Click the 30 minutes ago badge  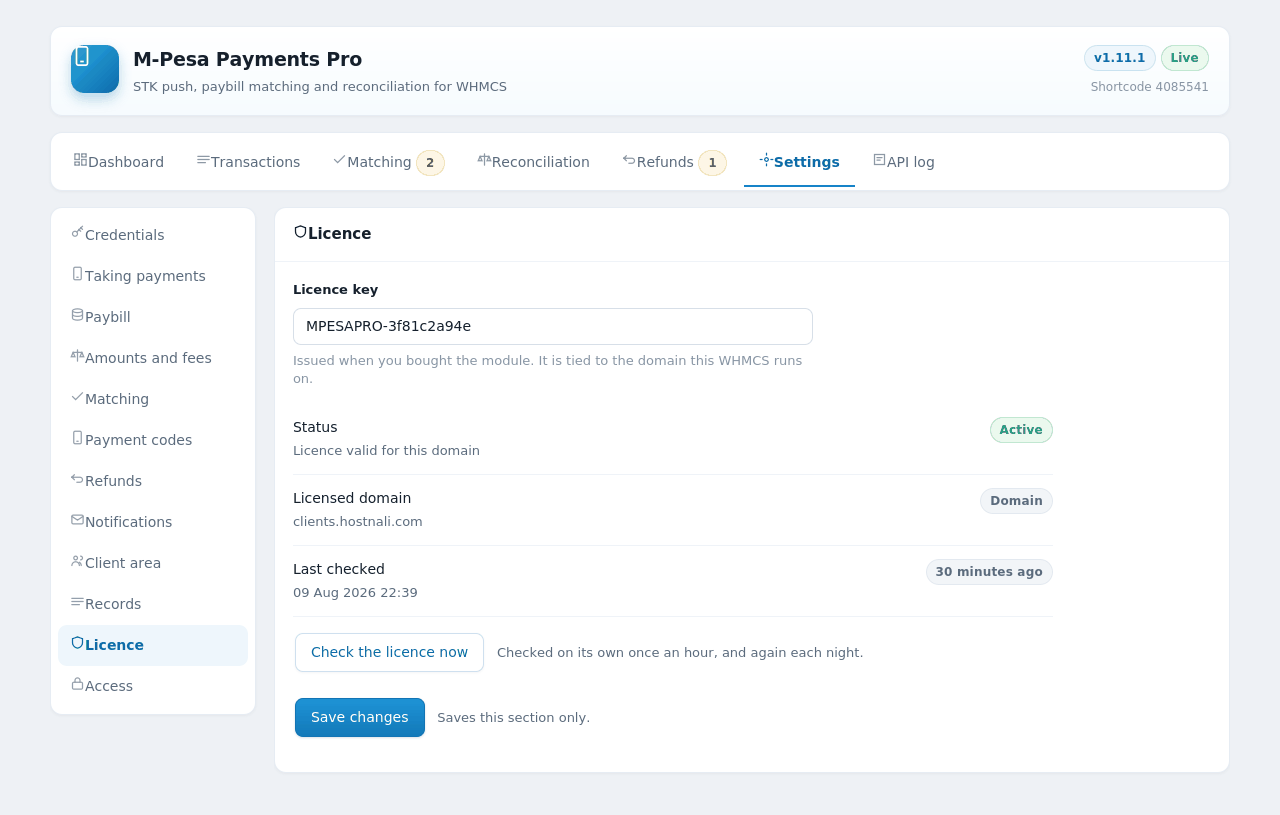click(989, 572)
